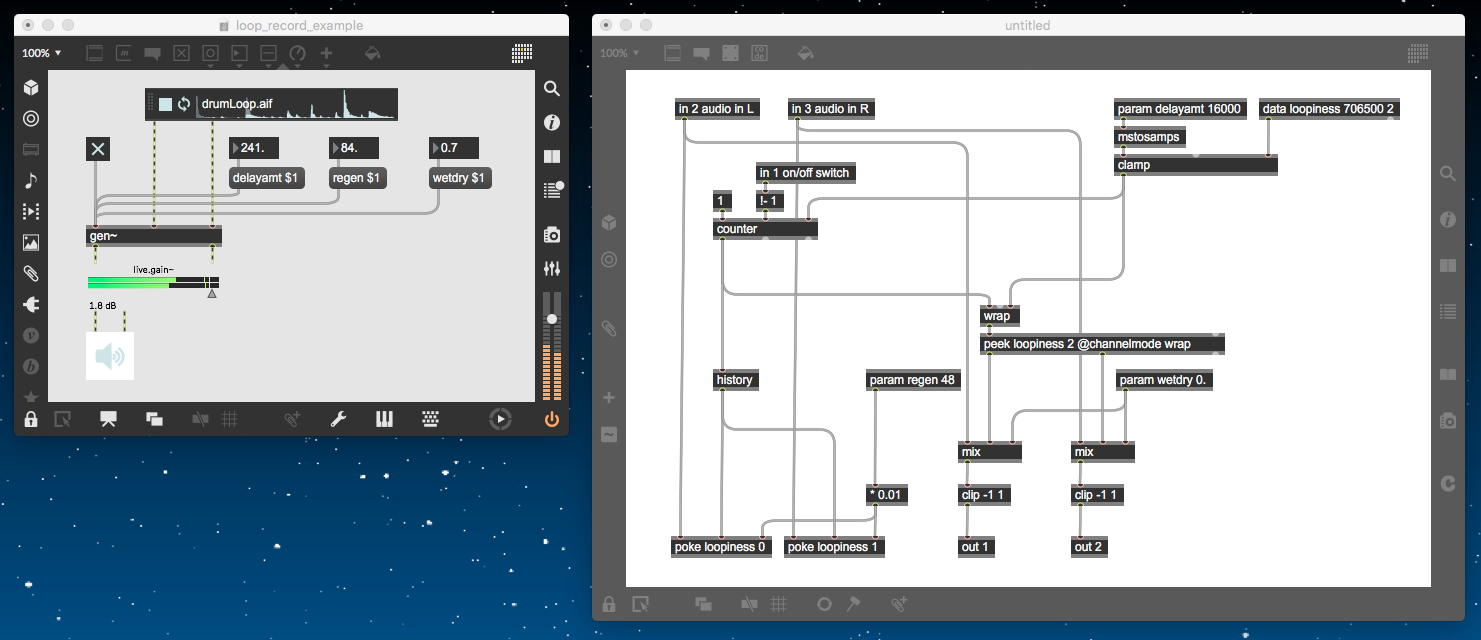Open the reference book icon in the loop_record_example sidebar
This screenshot has height=640, width=1481.
(551, 156)
